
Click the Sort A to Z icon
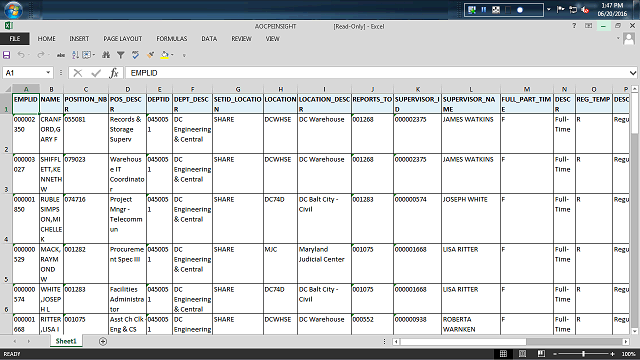coord(75,55)
